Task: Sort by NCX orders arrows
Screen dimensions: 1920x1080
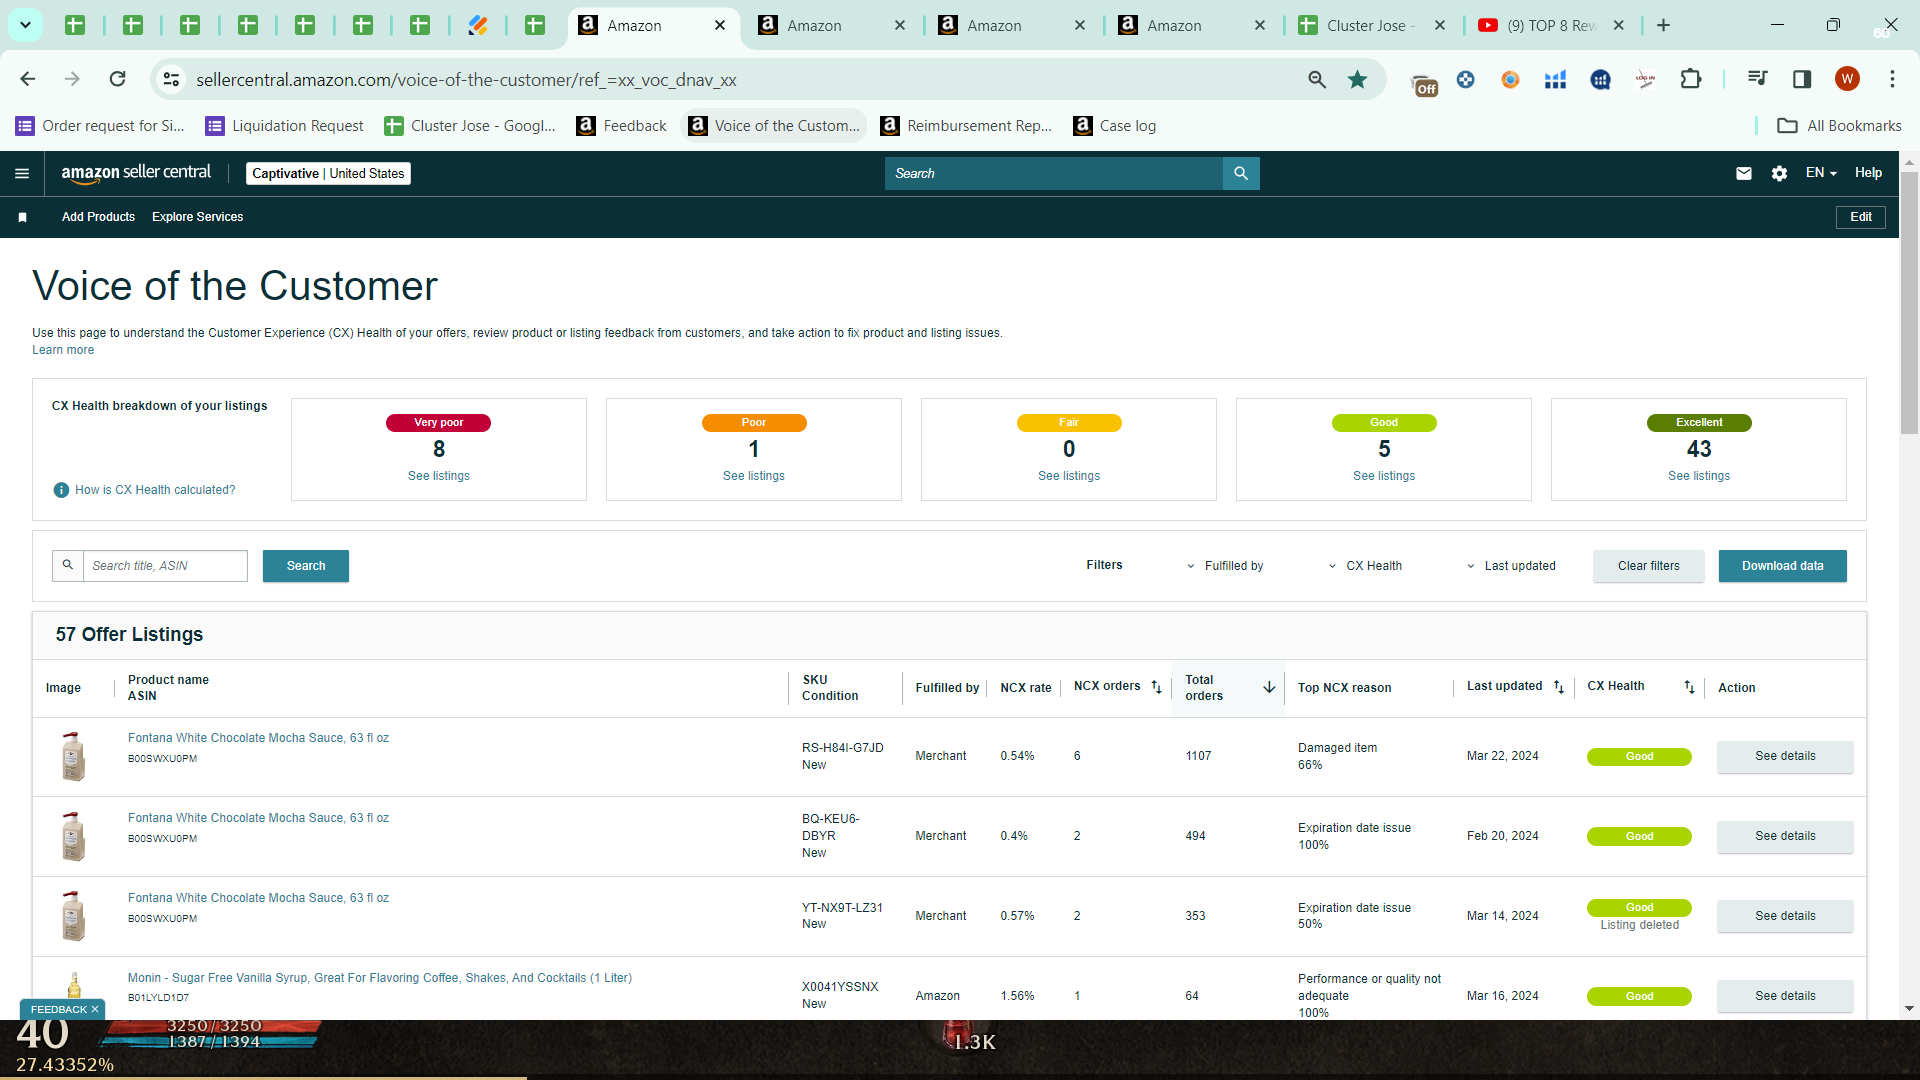Action: [x=1157, y=687]
